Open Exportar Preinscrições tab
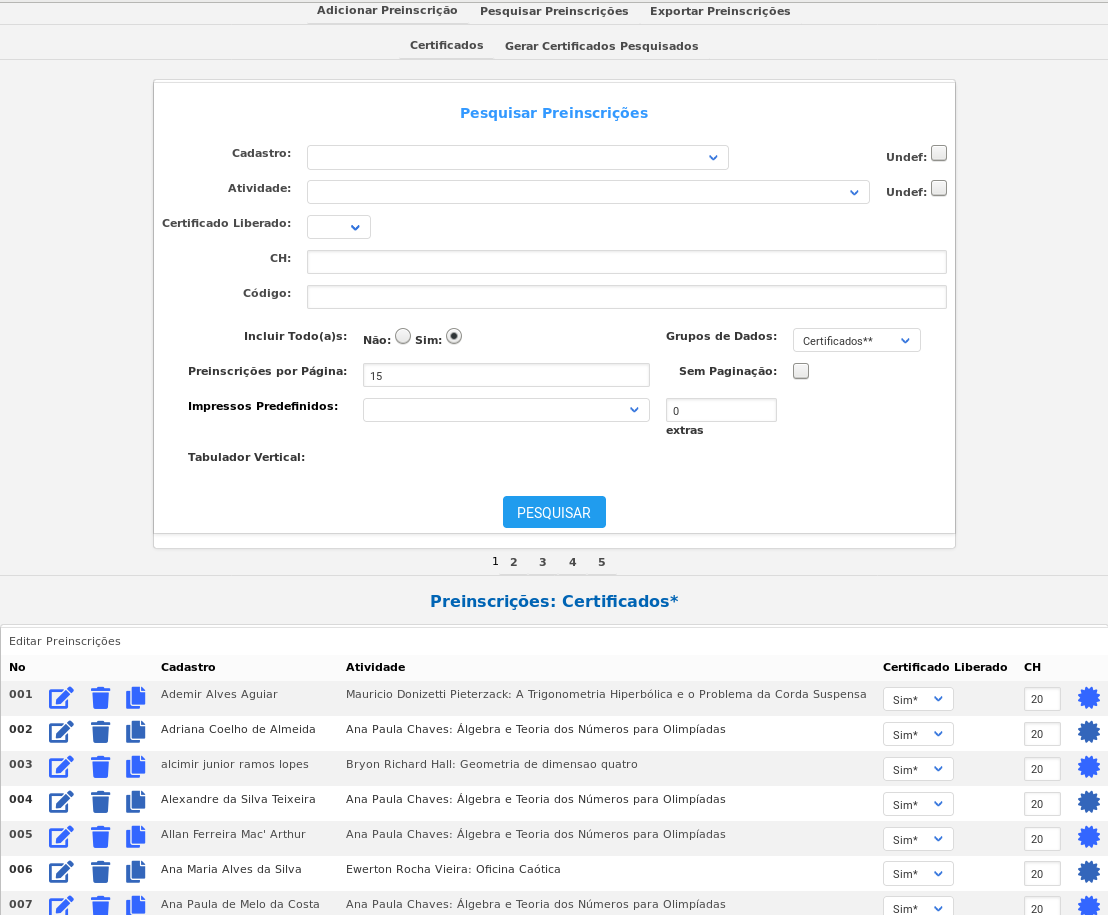This screenshot has height=915, width=1108. click(720, 11)
